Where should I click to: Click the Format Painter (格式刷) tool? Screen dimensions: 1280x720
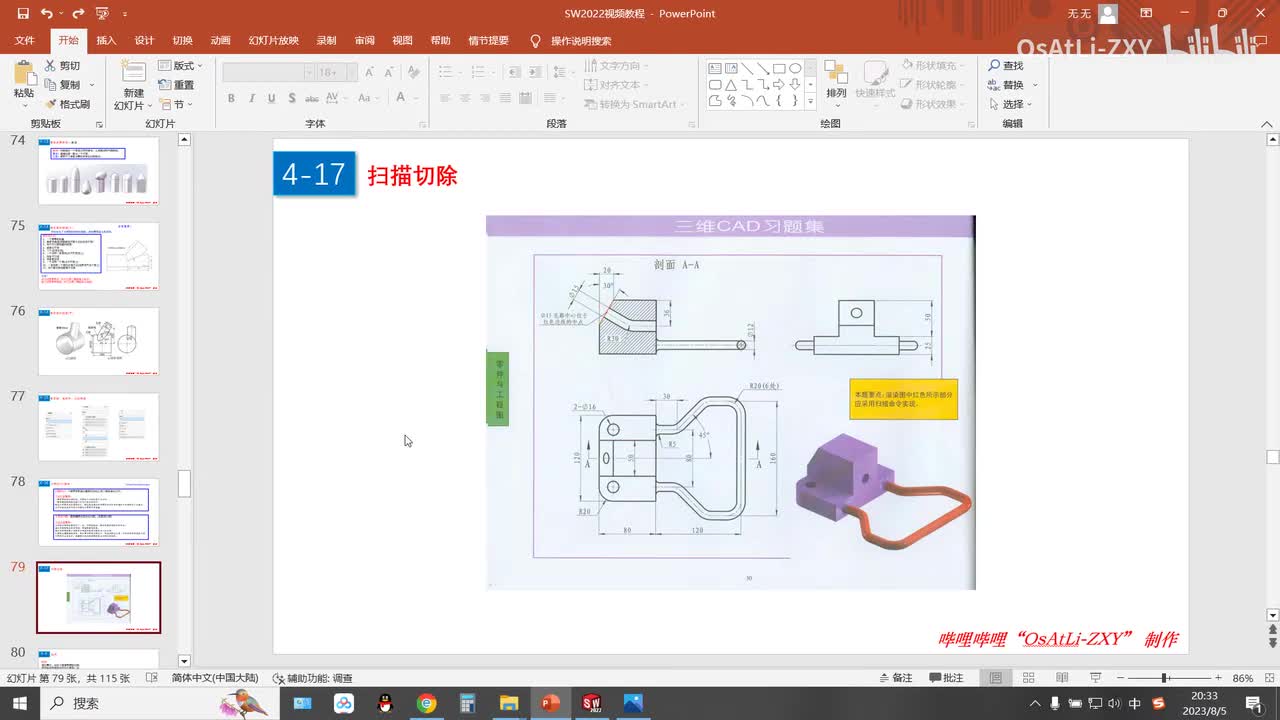click(x=67, y=104)
